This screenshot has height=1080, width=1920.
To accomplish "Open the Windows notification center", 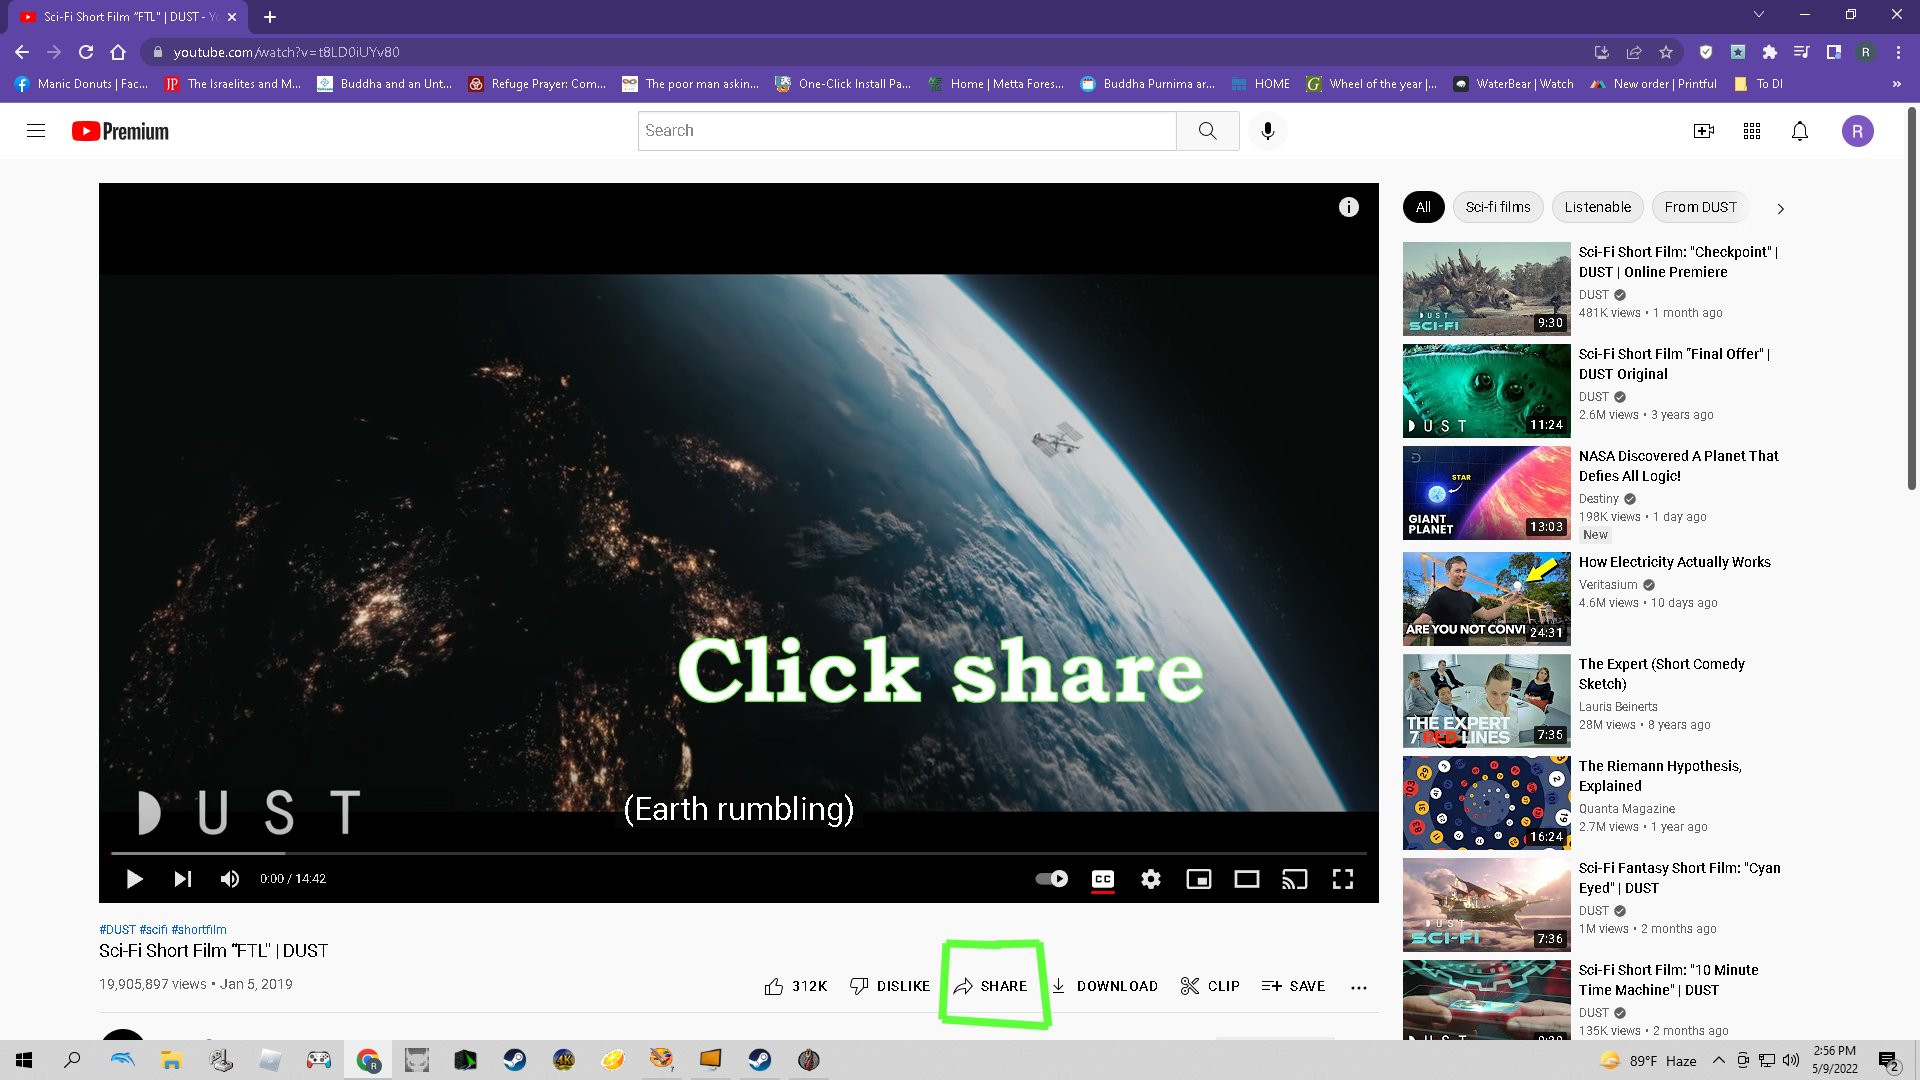I will (x=1888, y=1060).
